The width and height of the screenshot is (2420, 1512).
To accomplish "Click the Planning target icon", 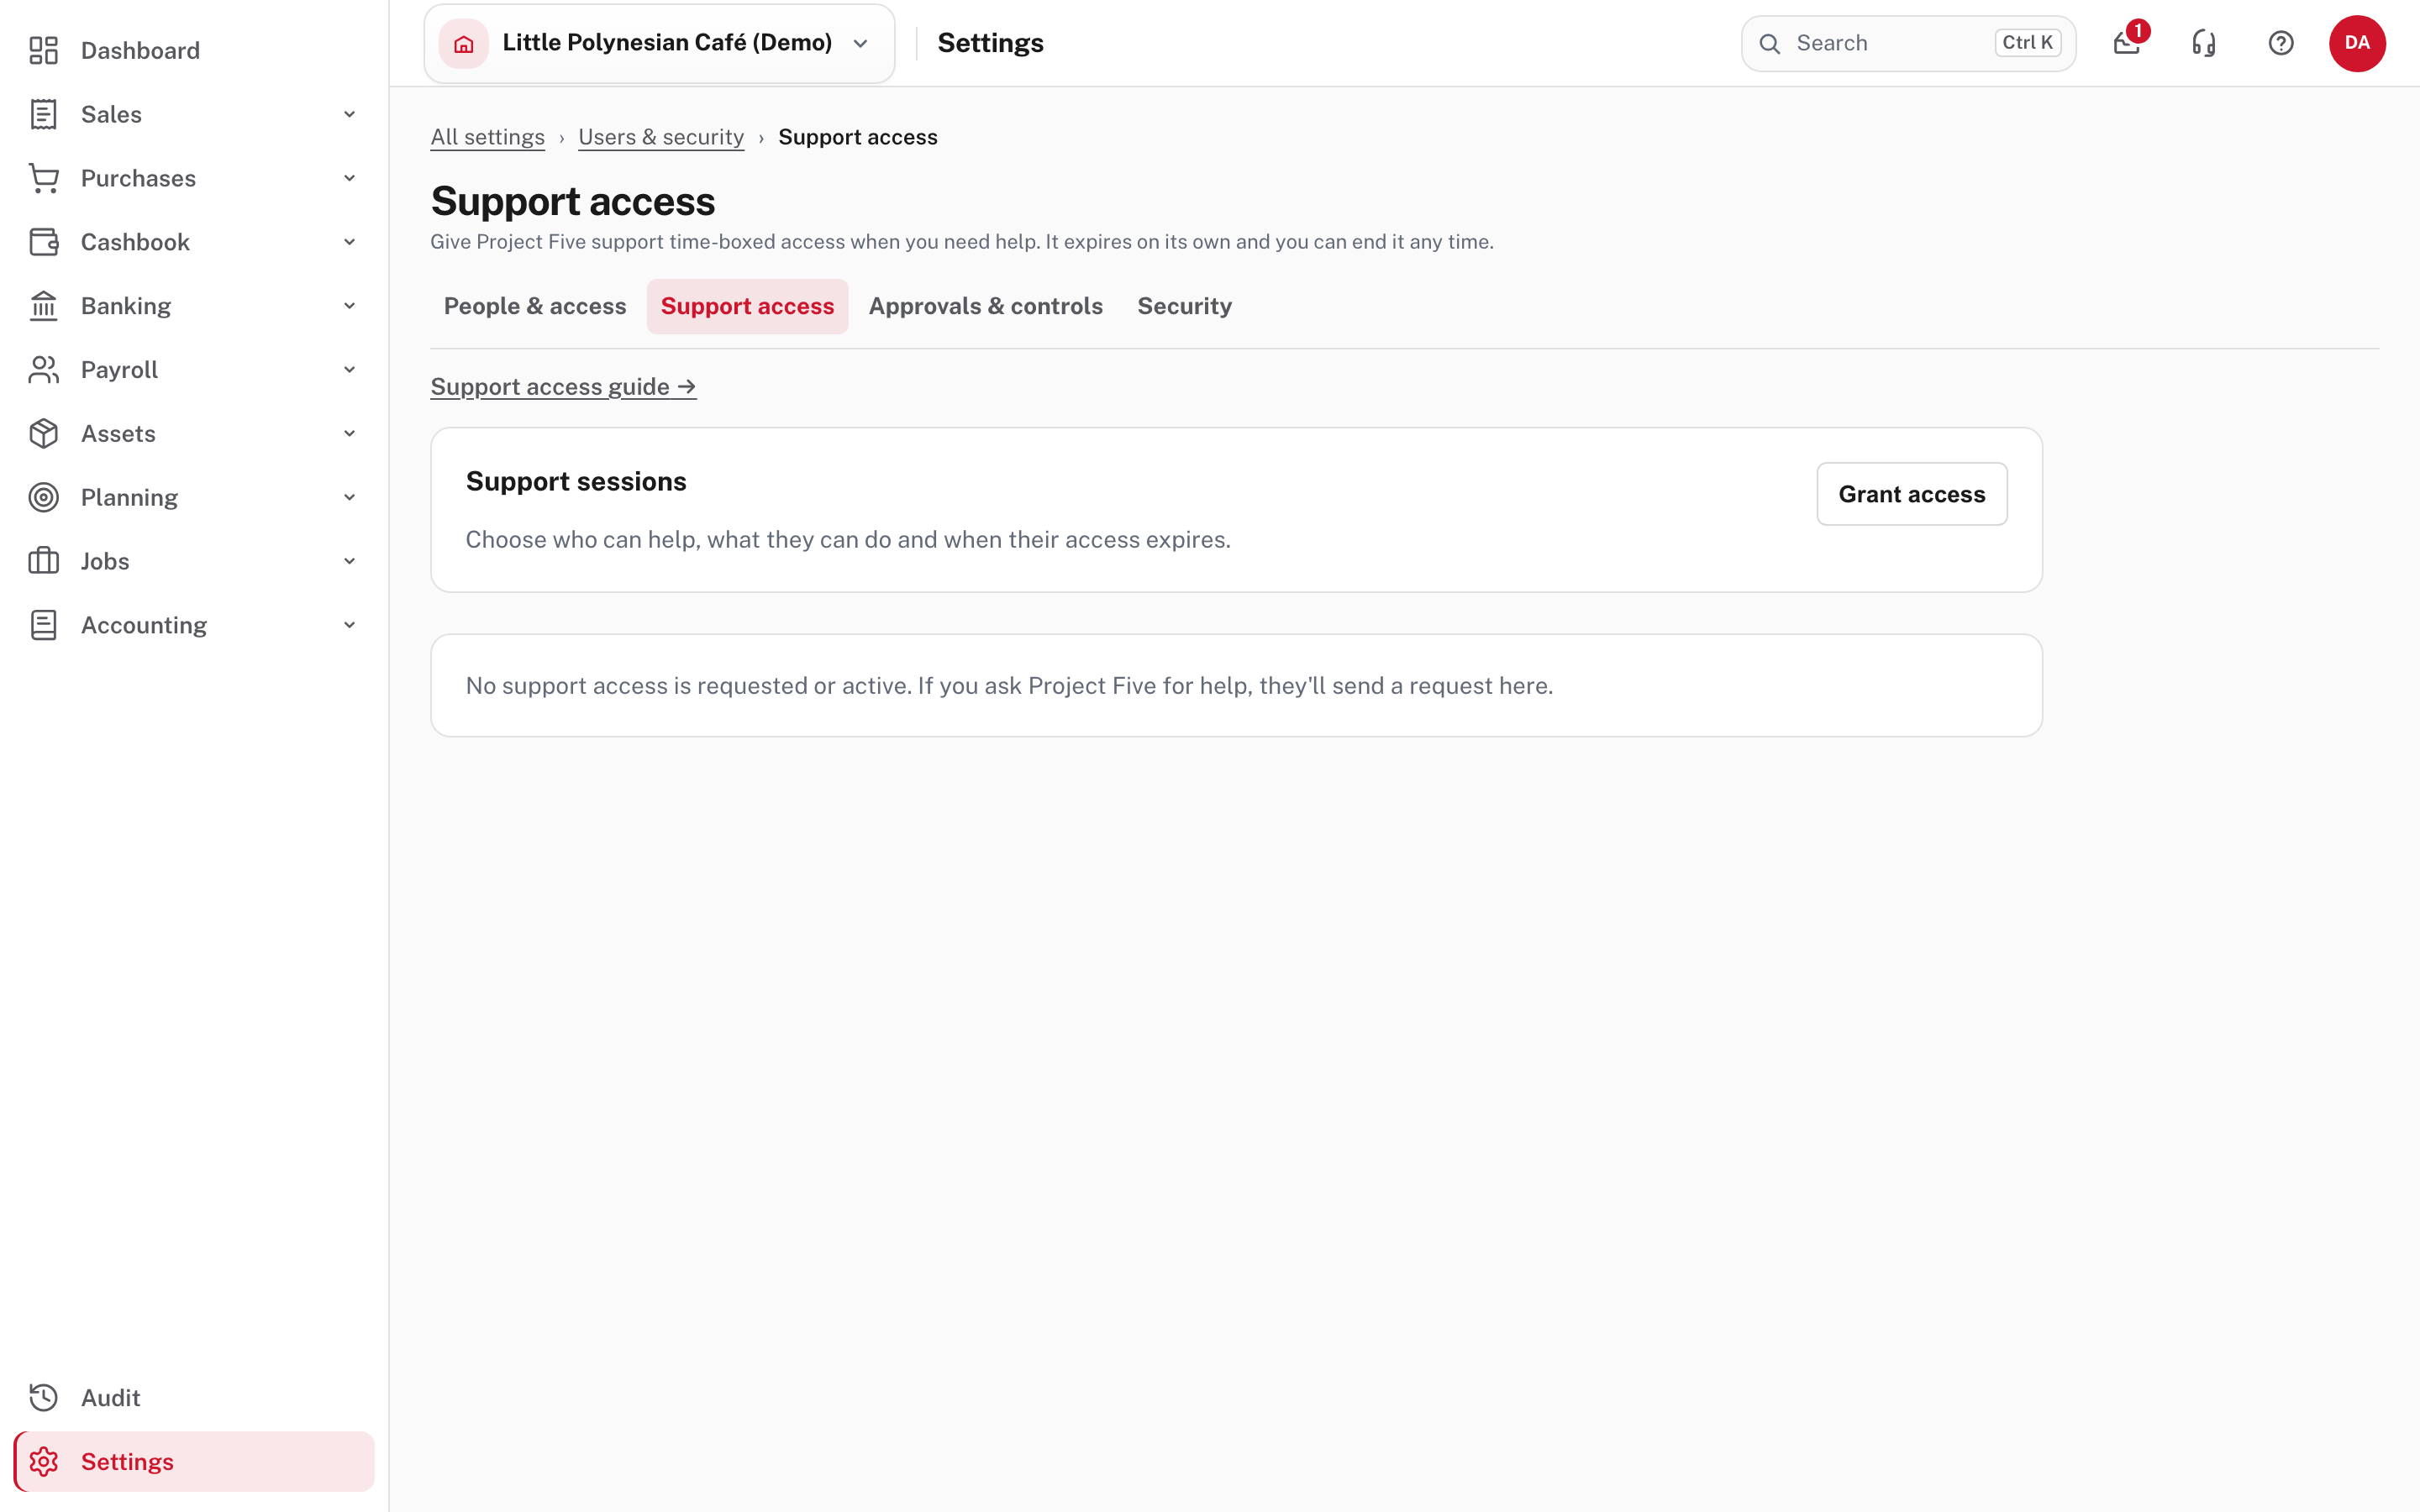I will click(x=43, y=497).
